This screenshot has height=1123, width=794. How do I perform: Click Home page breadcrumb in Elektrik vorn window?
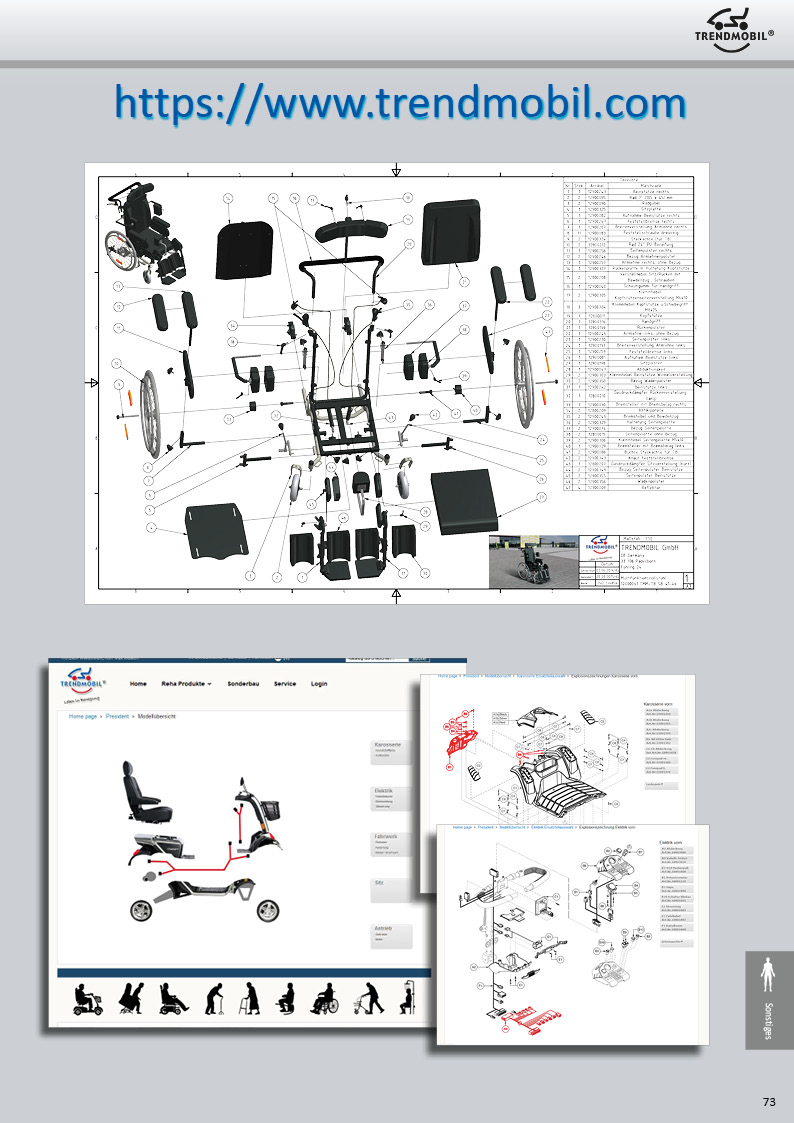pyautogui.click(x=463, y=827)
